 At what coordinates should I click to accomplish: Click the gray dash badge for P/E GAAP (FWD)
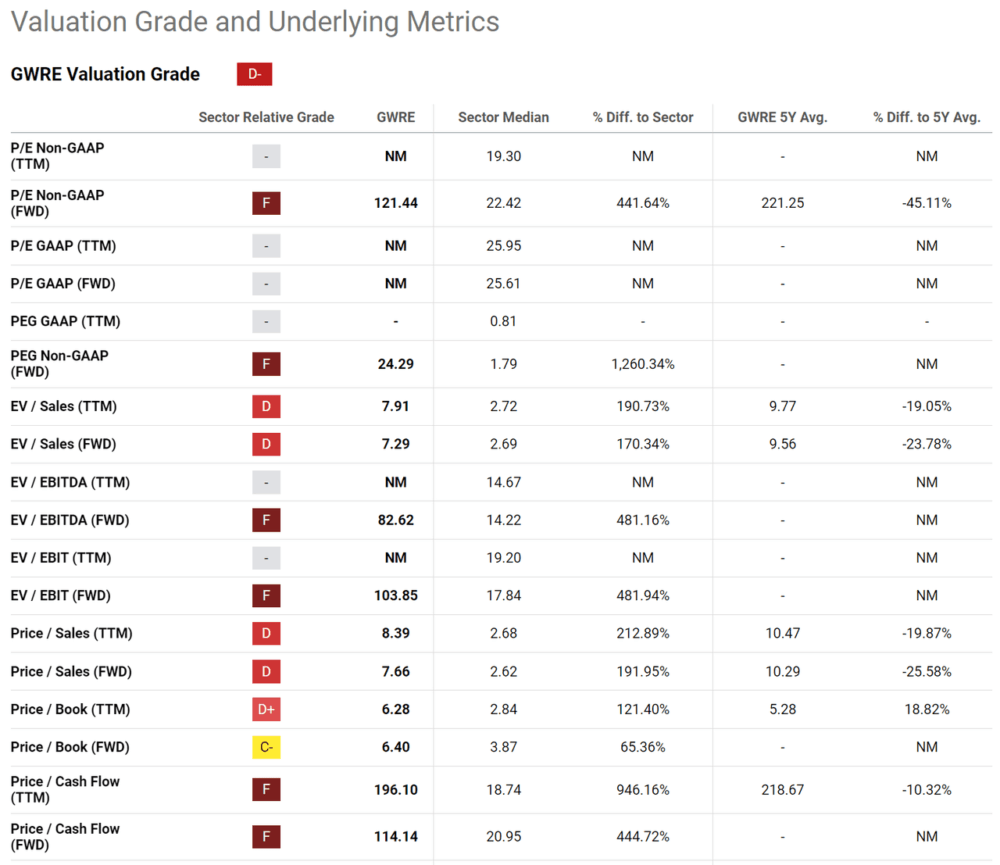pyautogui.click(x=266, y=284)
